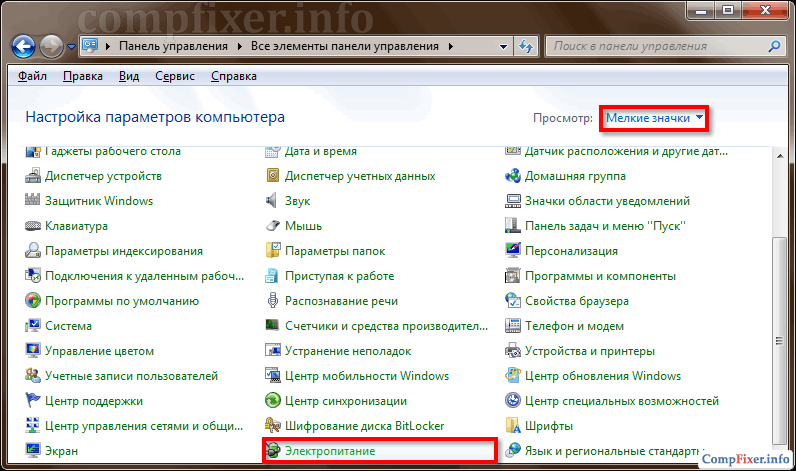The image size is (796, 471).
Task: Expand arrow after Панель управления breadcrumb
Action: click(239, 46)
